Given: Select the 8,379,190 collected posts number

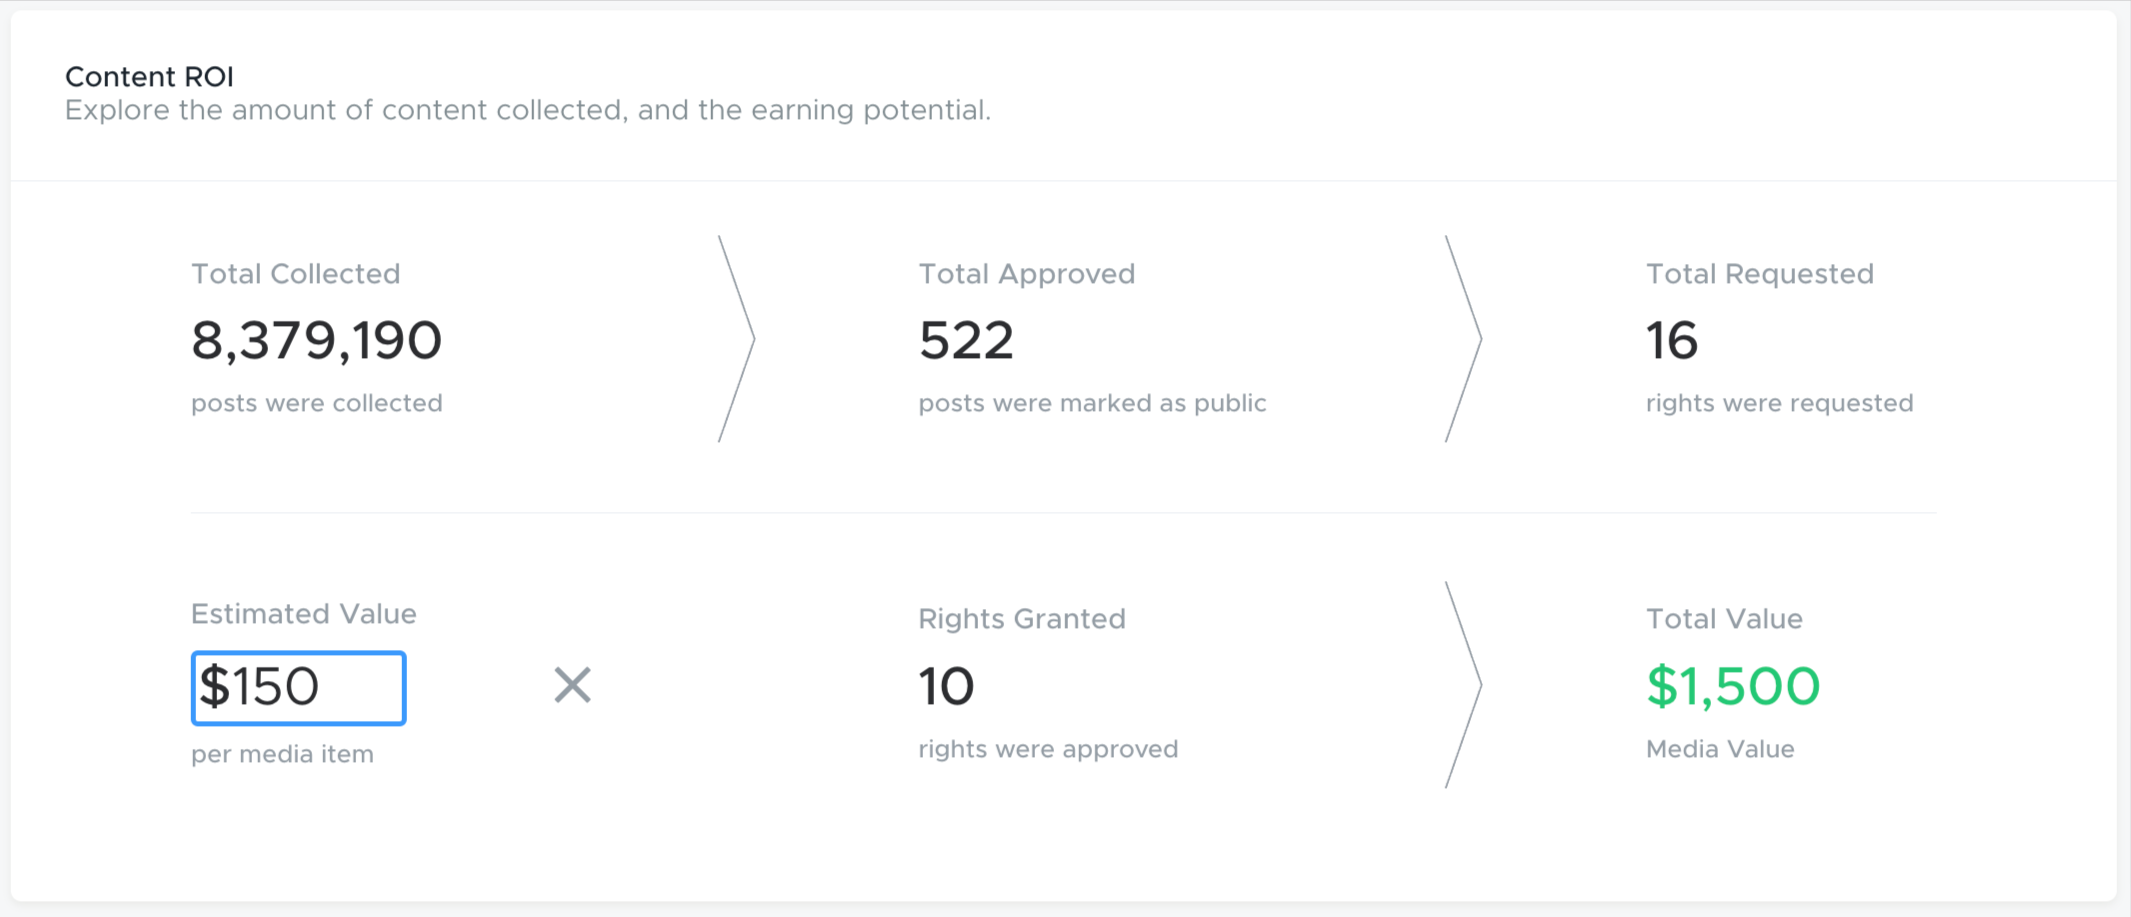Looking at the screenshot, I should pyautogui.click(x=316, y=341).
